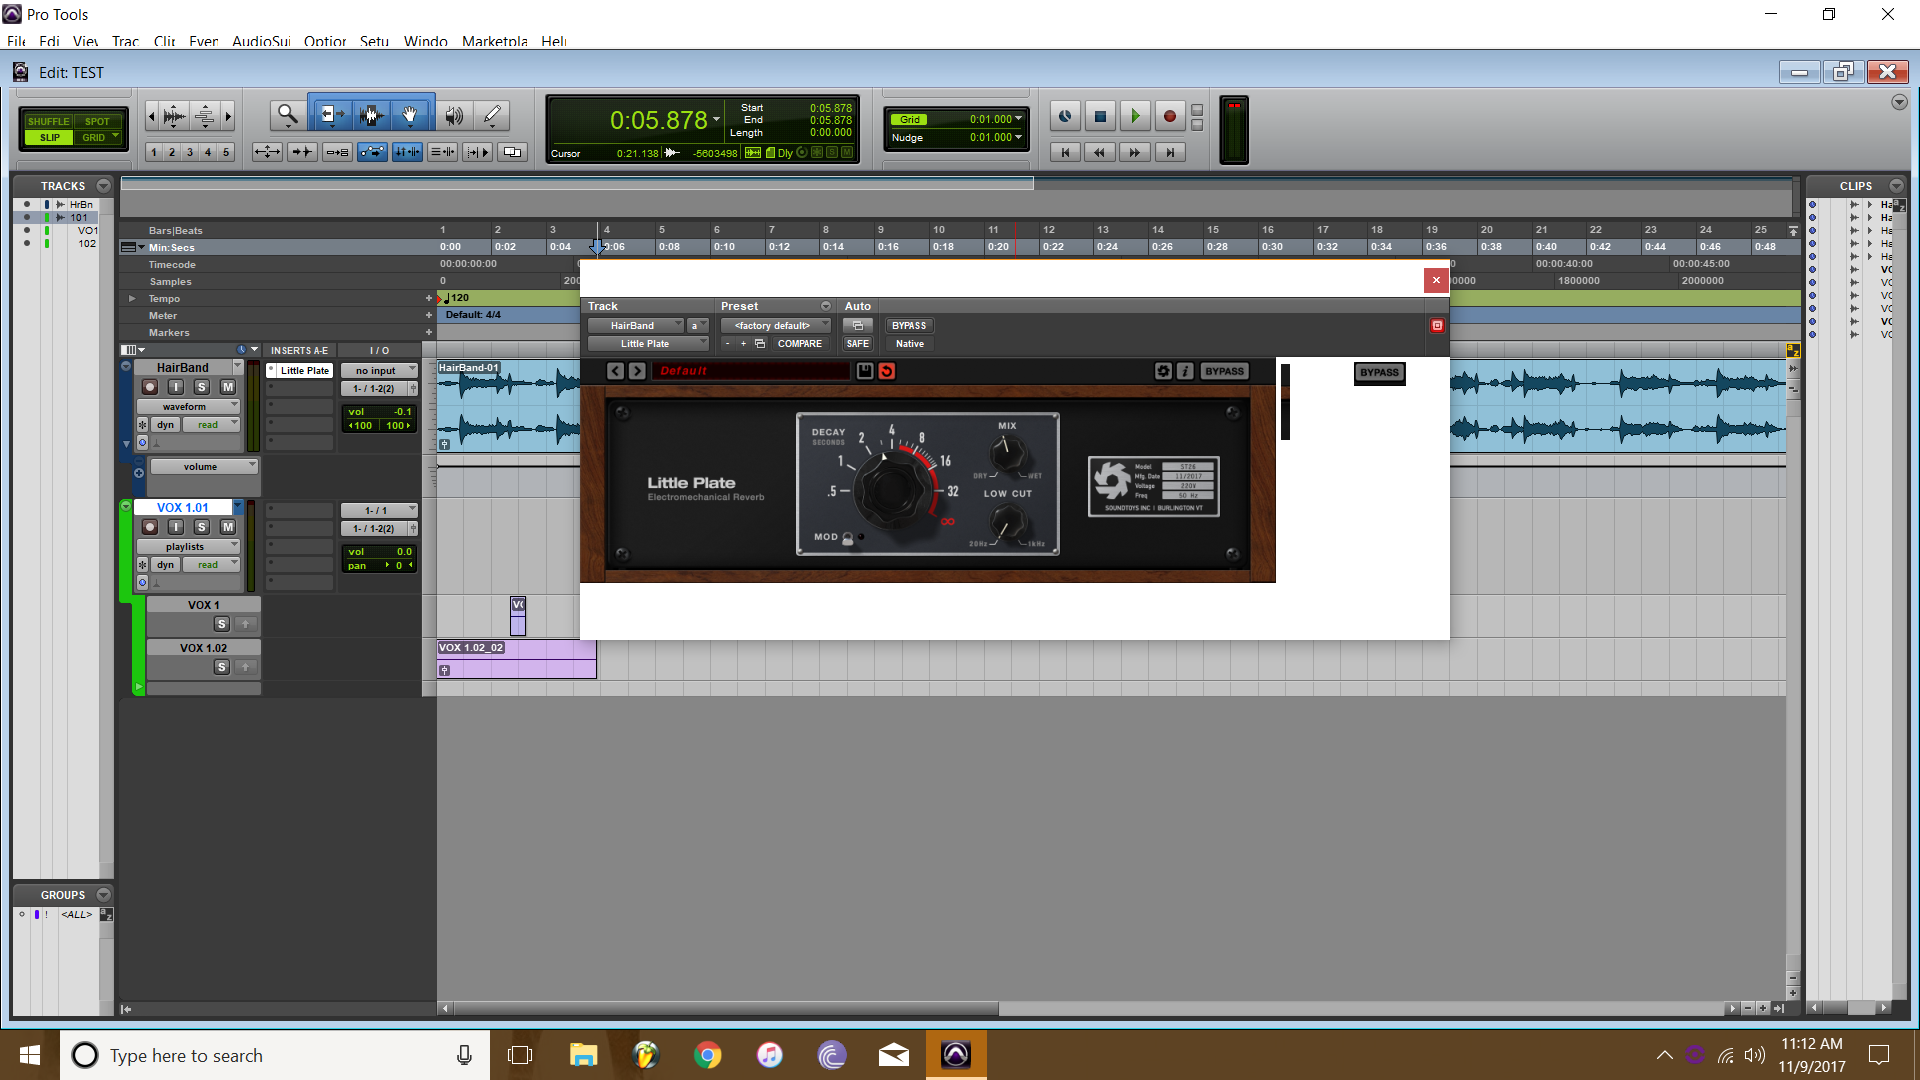Click the COMPARE button in plugin header

(x=799, y=344)
